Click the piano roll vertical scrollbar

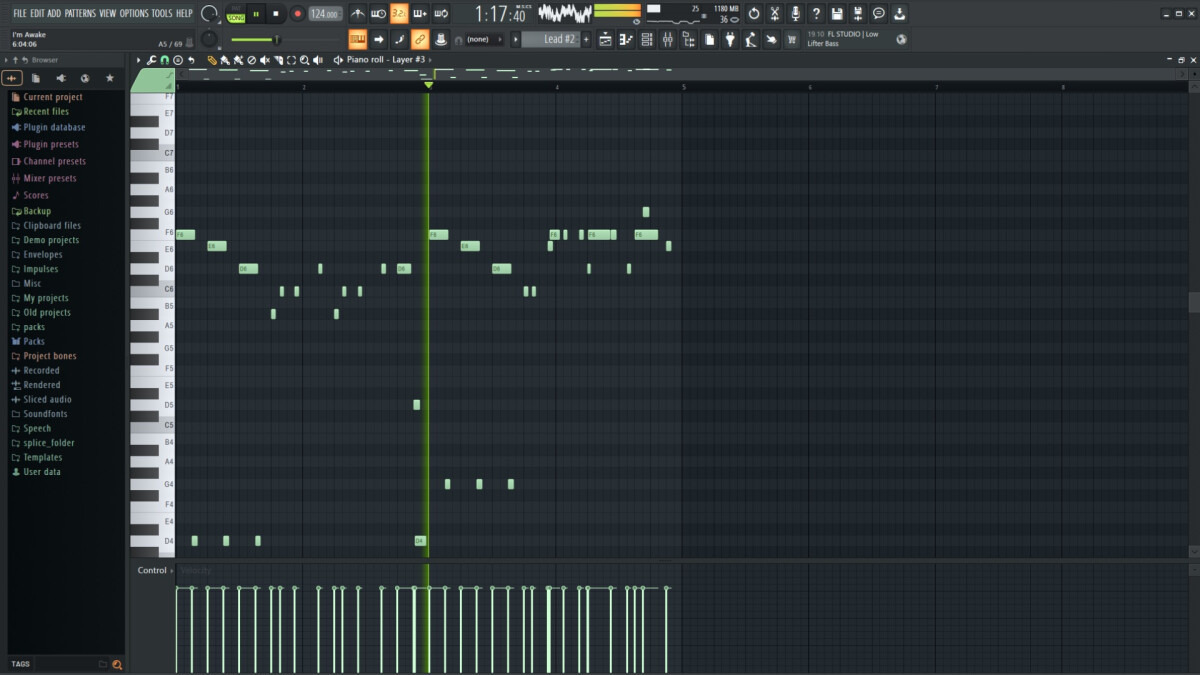[1194, 302]
